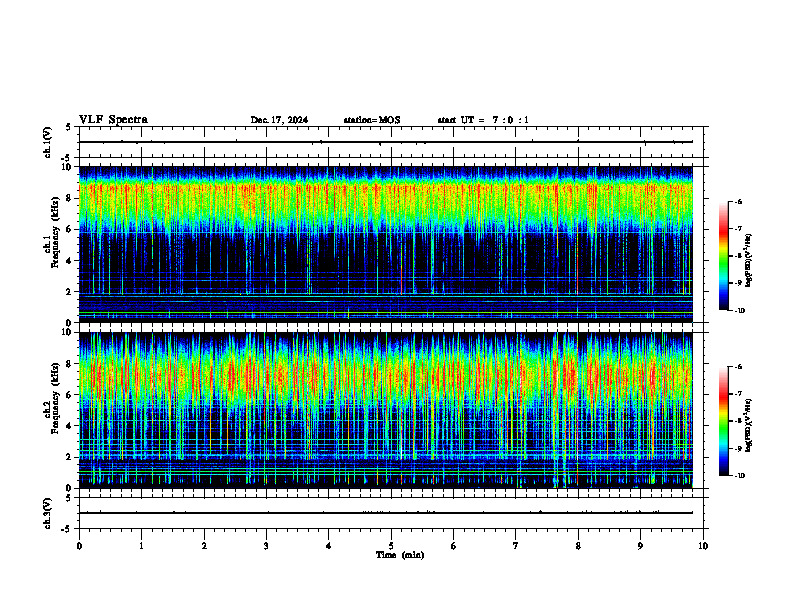The width and height of the screenshot is (792, 612).
Task: Click the 'station=MOS' label
Action: tap(372, 120)
